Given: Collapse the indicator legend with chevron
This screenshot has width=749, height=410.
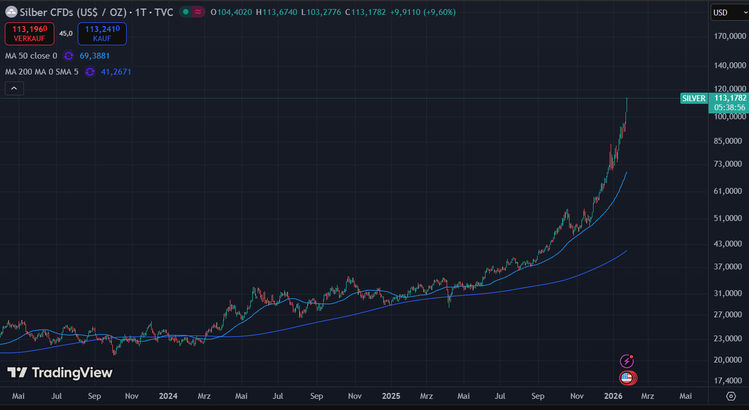Looking at the screenshot, I should pos(14,89).
